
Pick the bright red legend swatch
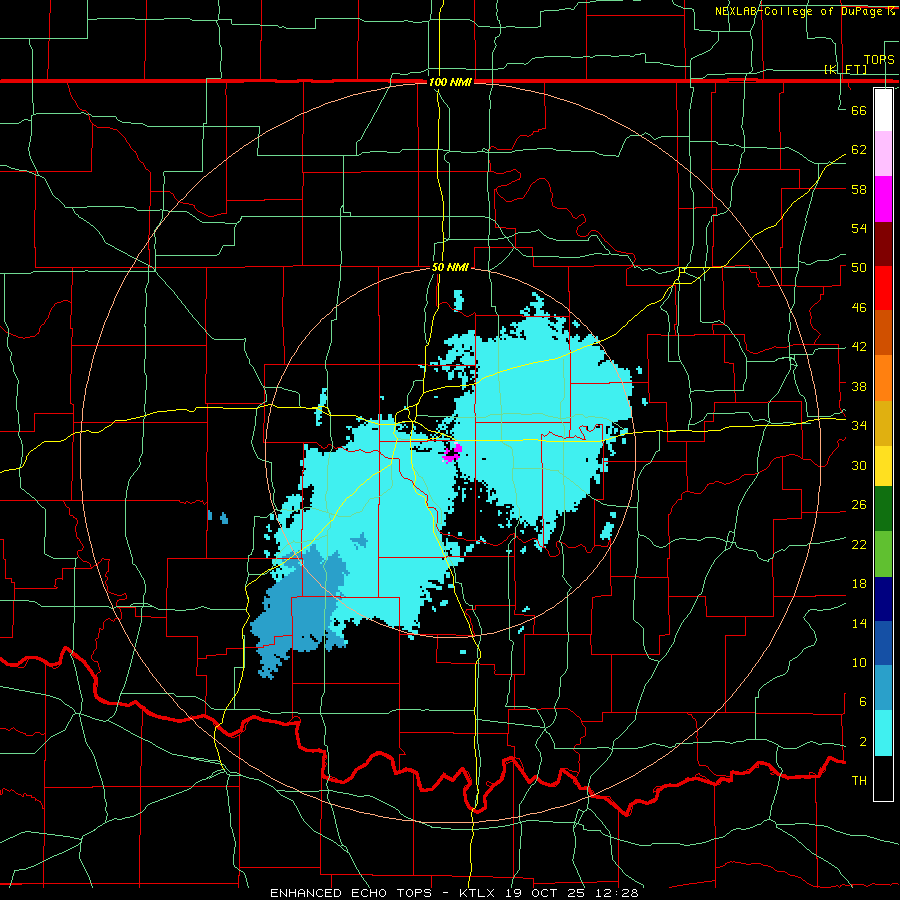tap(883, 288)
